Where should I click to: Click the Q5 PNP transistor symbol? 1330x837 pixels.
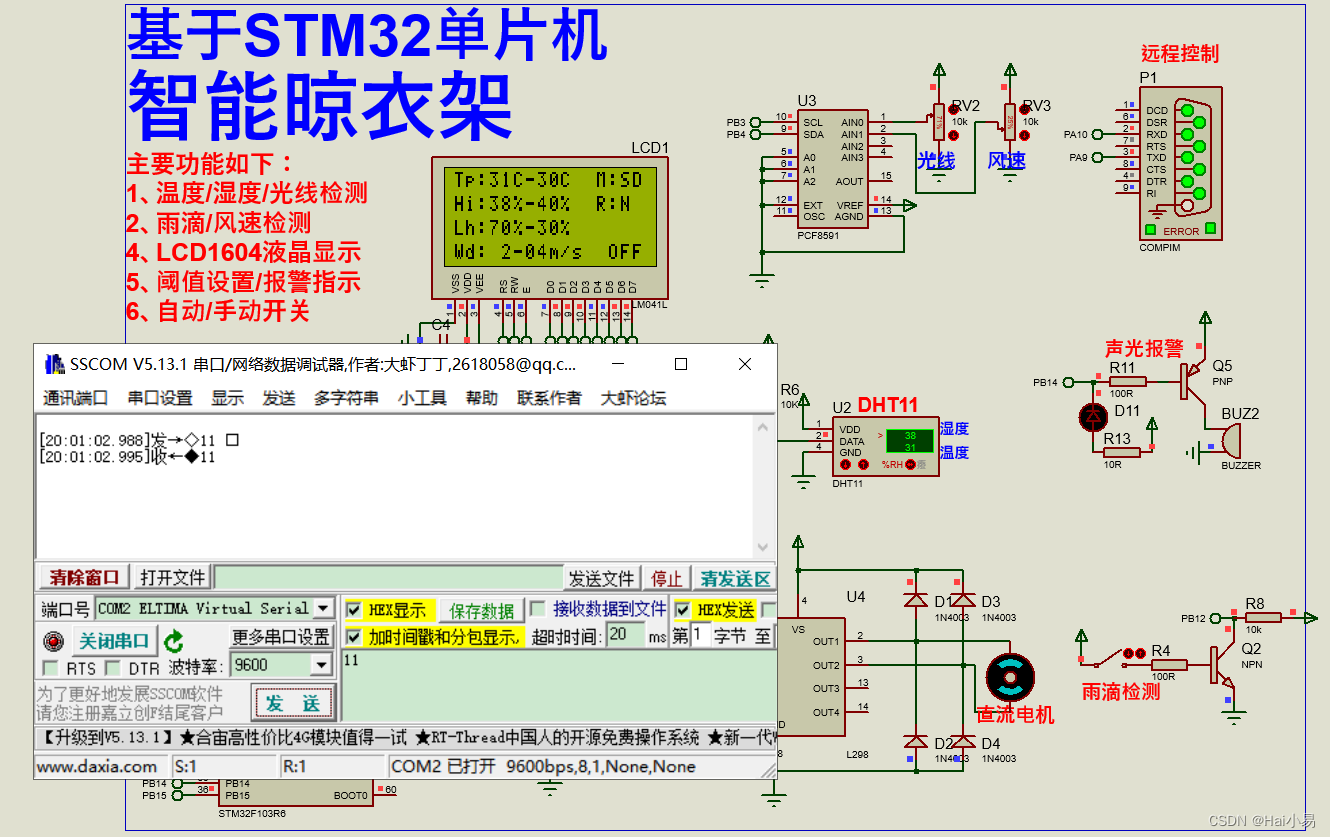coord(1192,382)
